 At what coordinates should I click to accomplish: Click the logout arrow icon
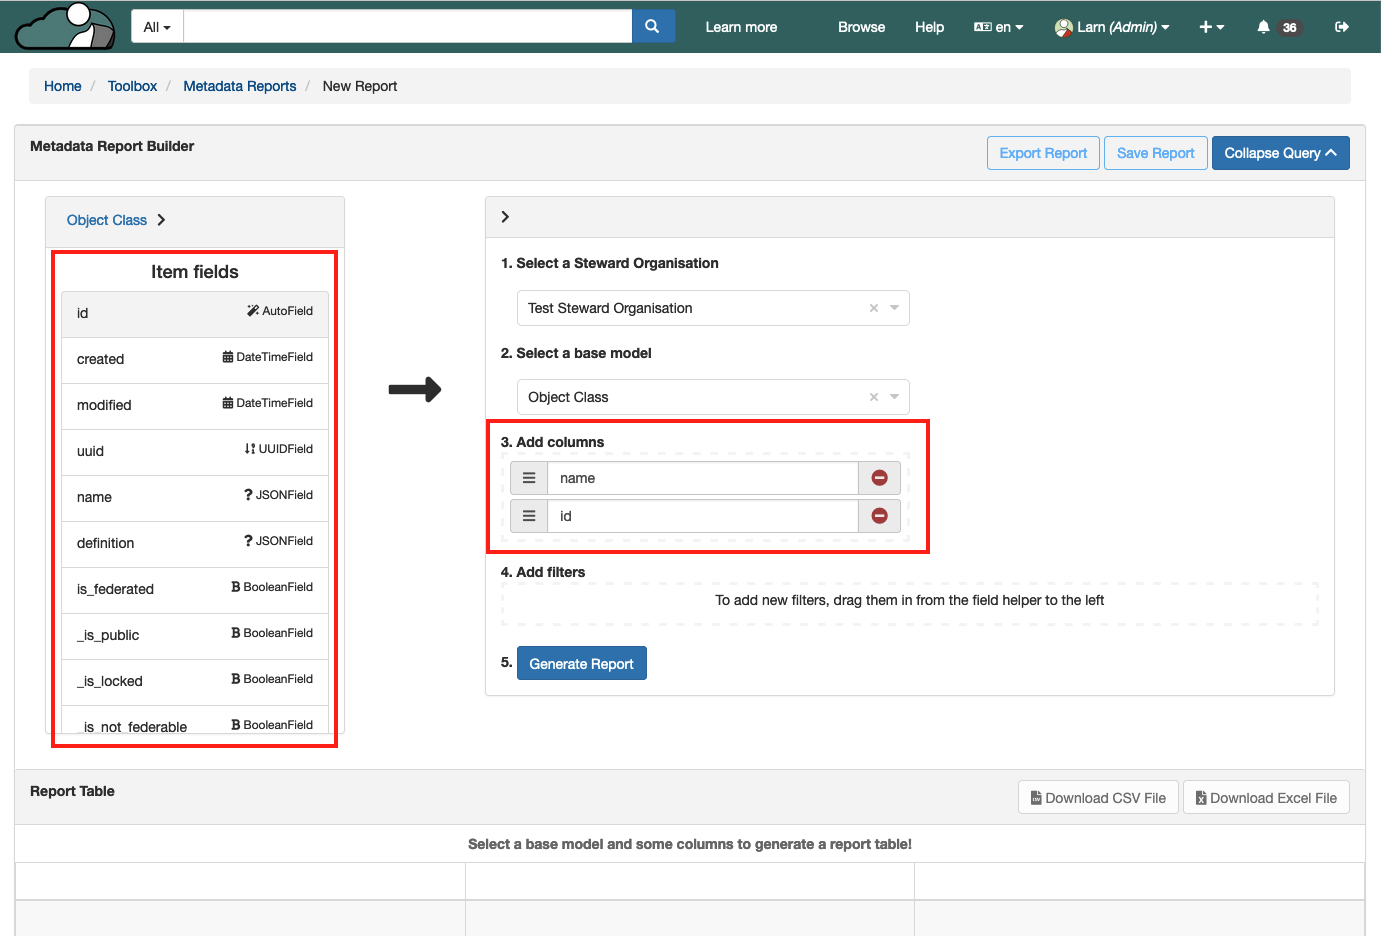1341,27
